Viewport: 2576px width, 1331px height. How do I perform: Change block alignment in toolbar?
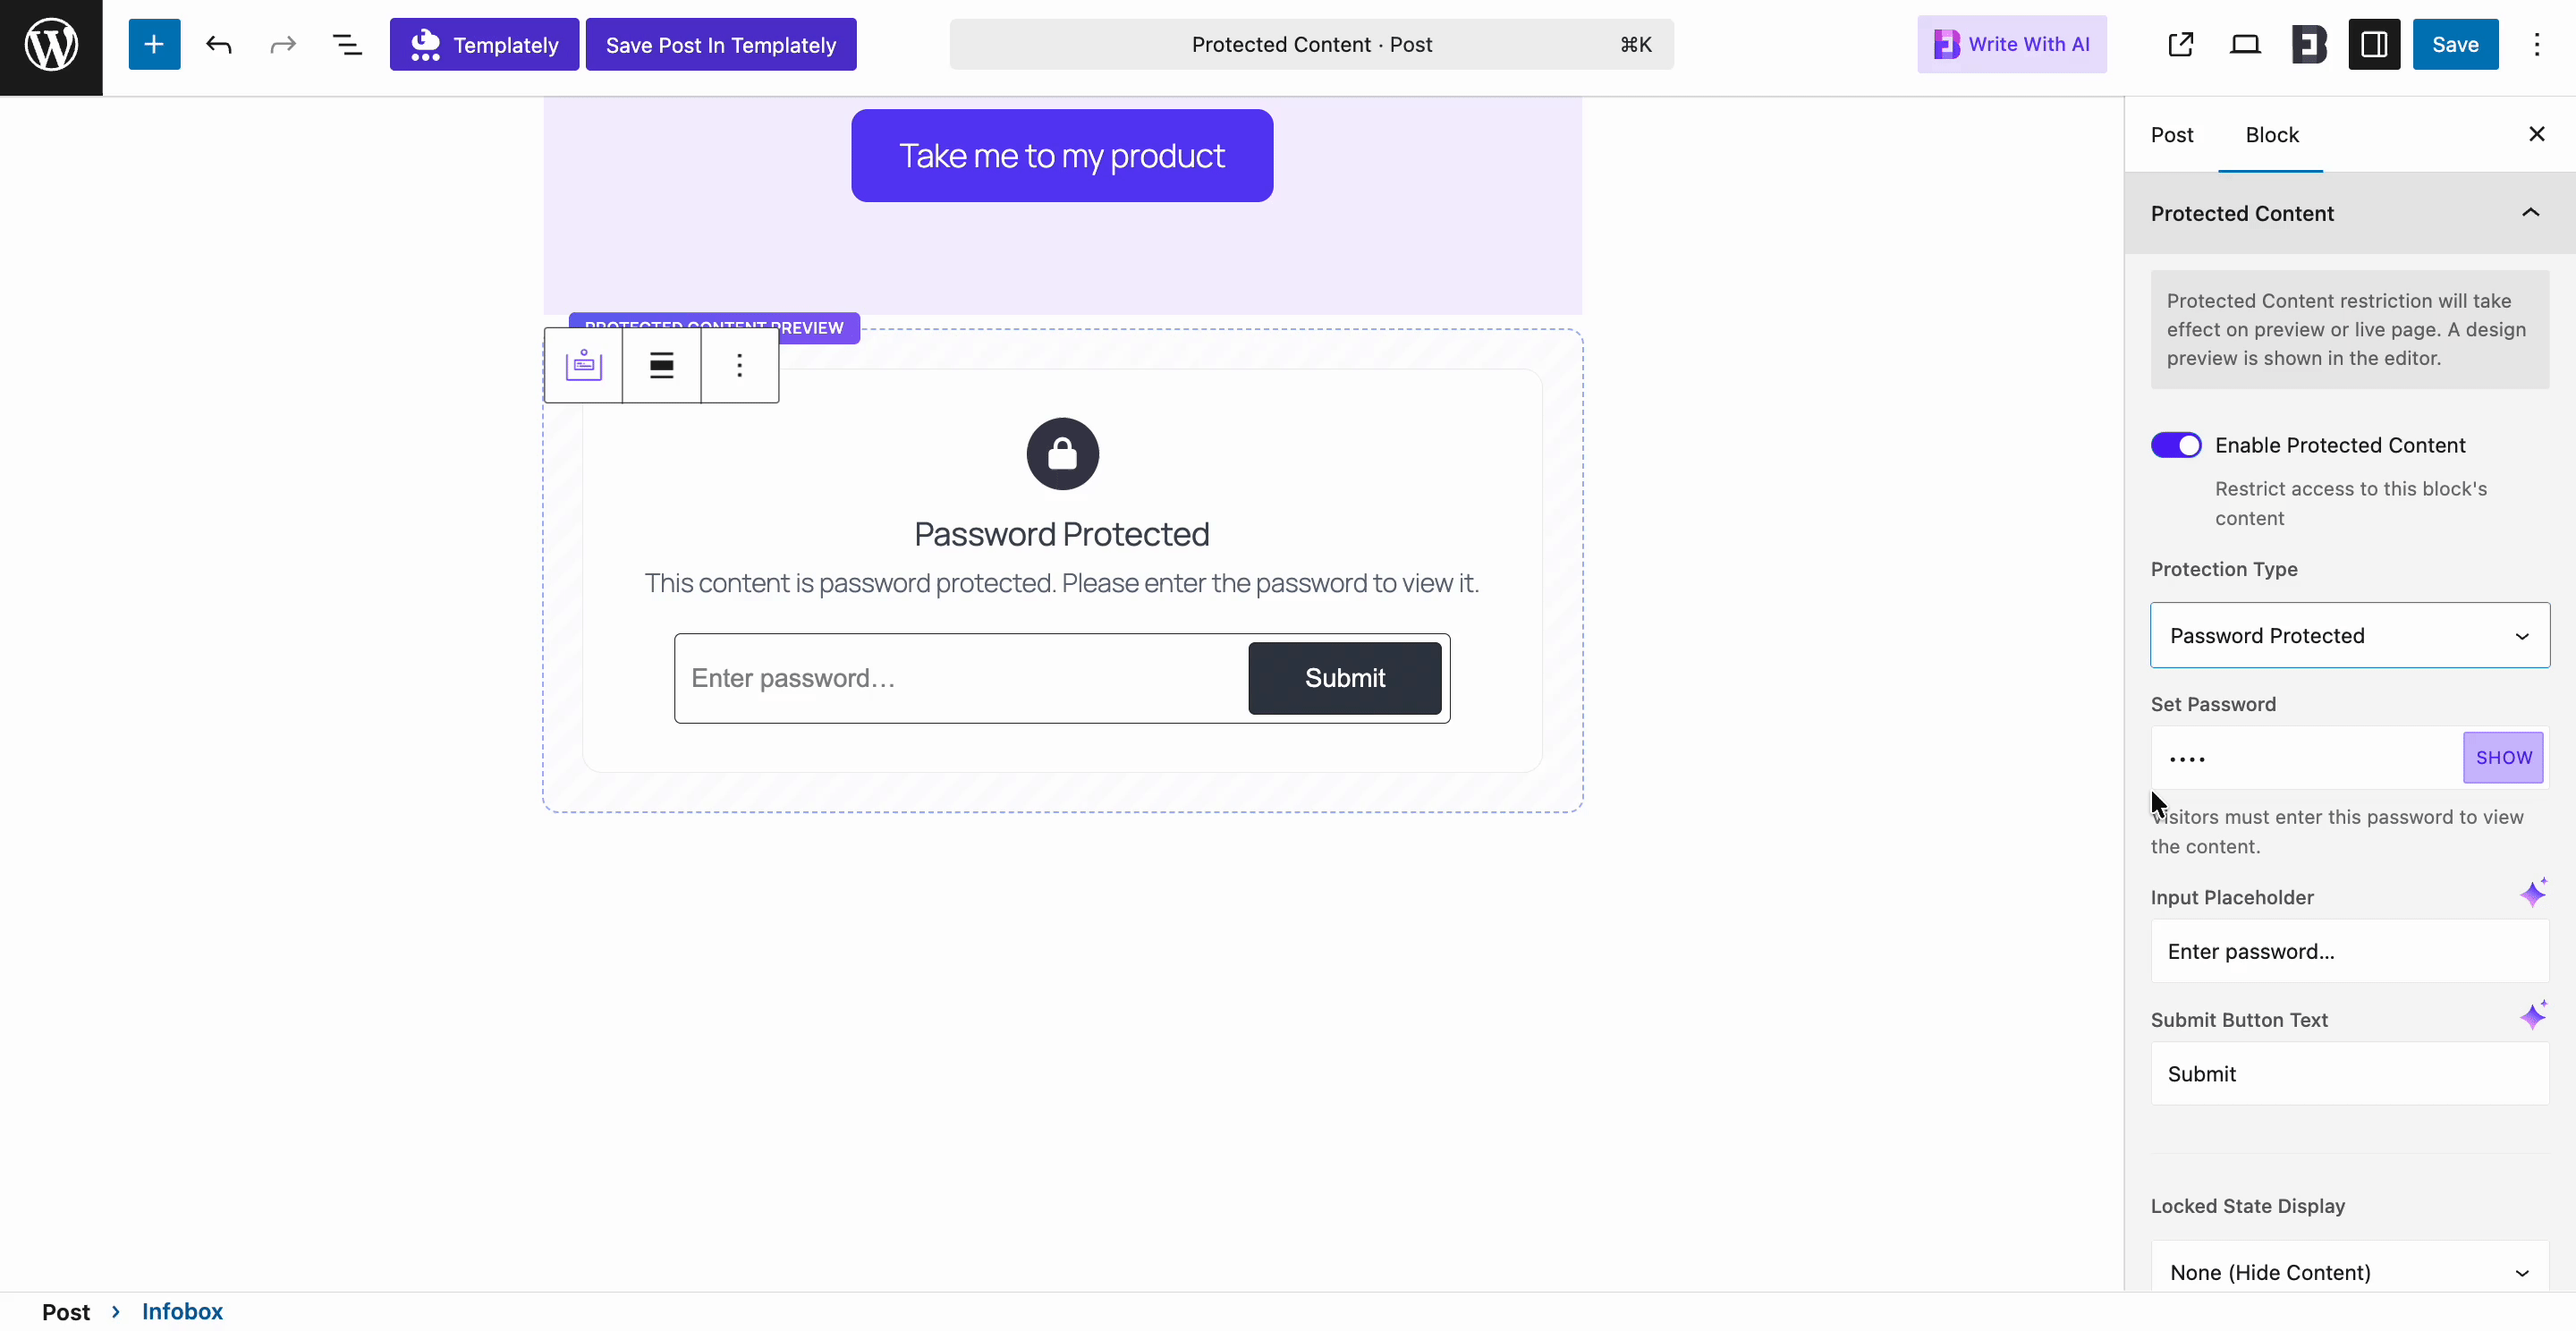pos(661,366)
